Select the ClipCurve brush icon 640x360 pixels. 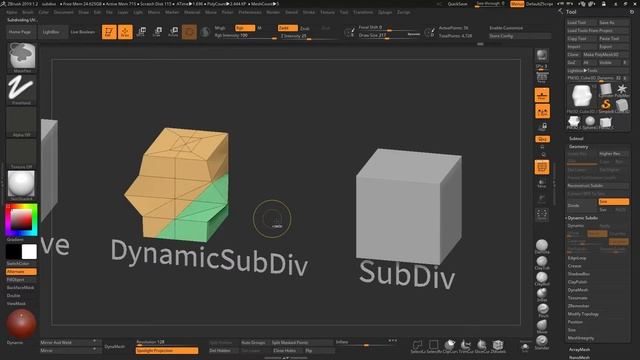pyautogui.click(x=449, y=346)
